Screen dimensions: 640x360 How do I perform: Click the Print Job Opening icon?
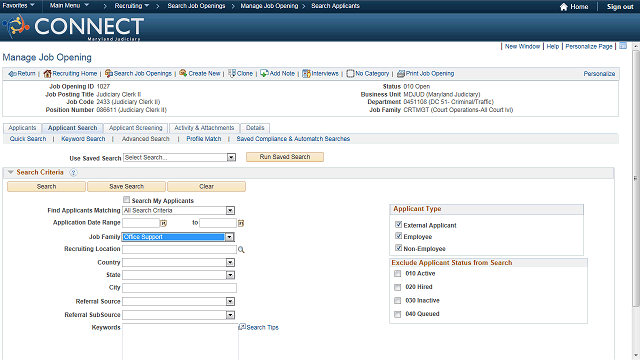tap(401, 73)
